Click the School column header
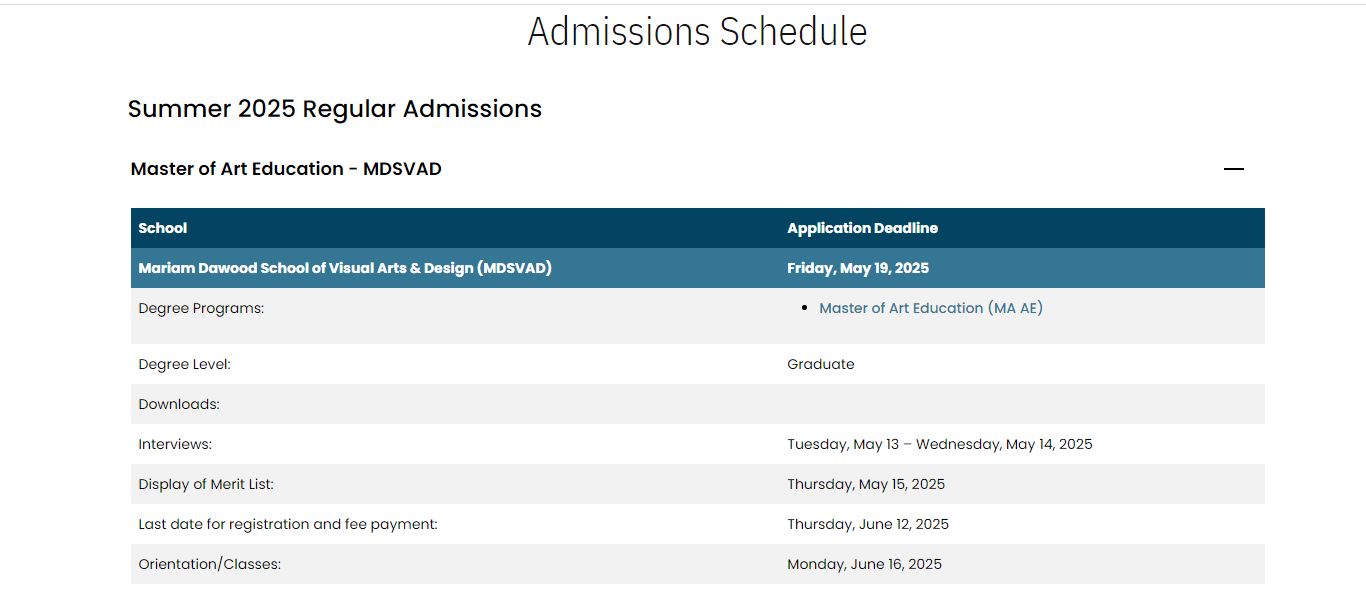The height and width of the screenshot is (616, 1366). point(163,228)
